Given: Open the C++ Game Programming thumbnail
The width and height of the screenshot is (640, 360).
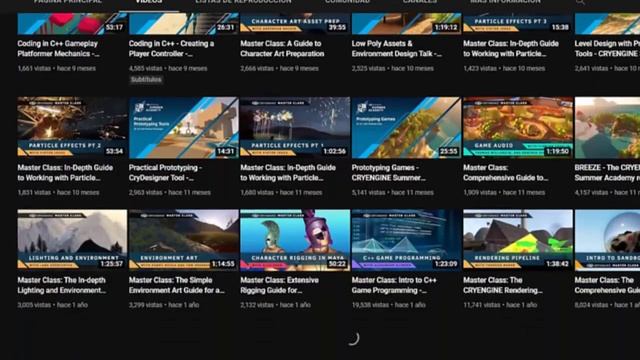Looking at the screenshot, I should (407, 240).
